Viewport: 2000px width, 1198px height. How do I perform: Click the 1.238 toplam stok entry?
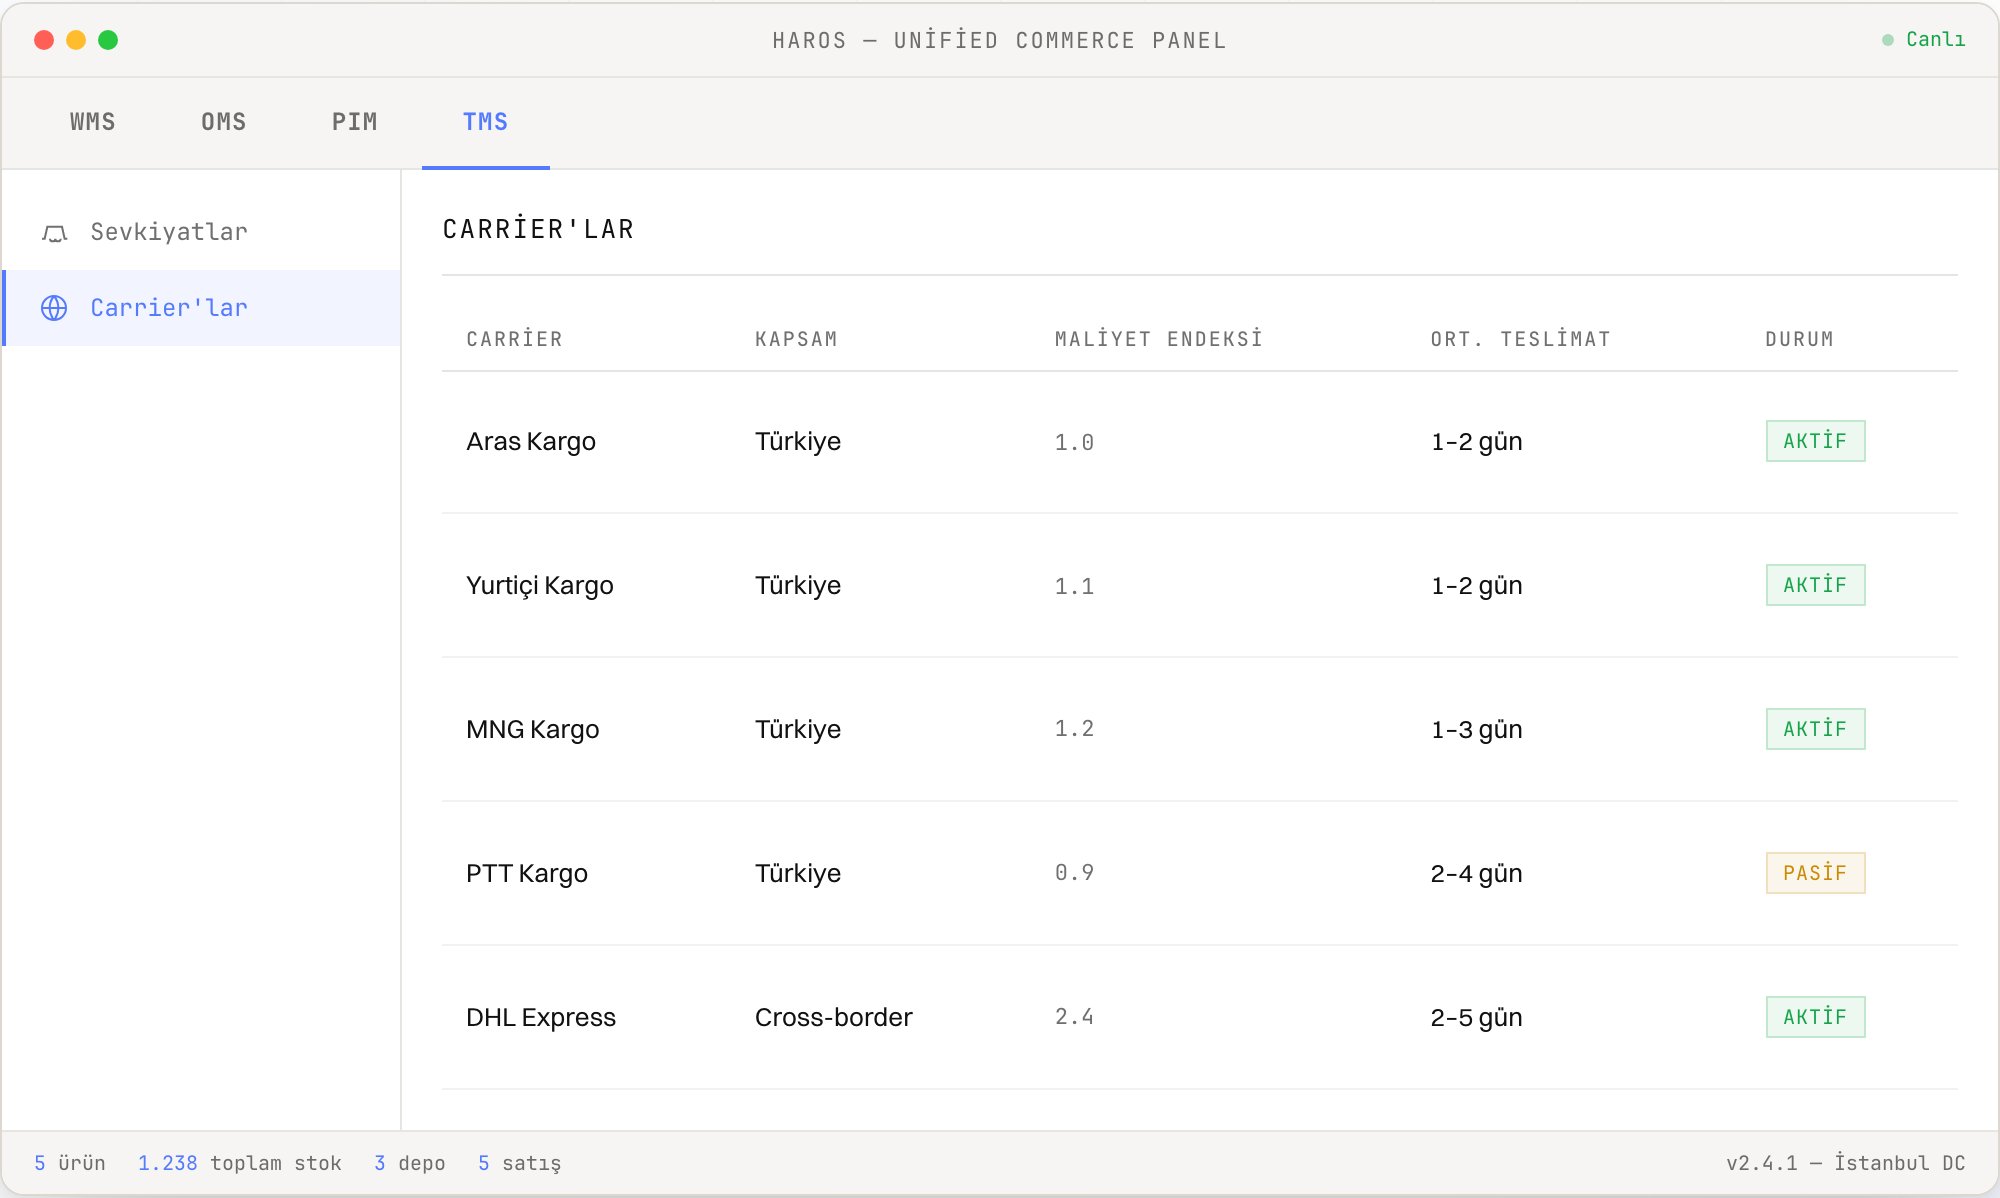pos(240,1163)
